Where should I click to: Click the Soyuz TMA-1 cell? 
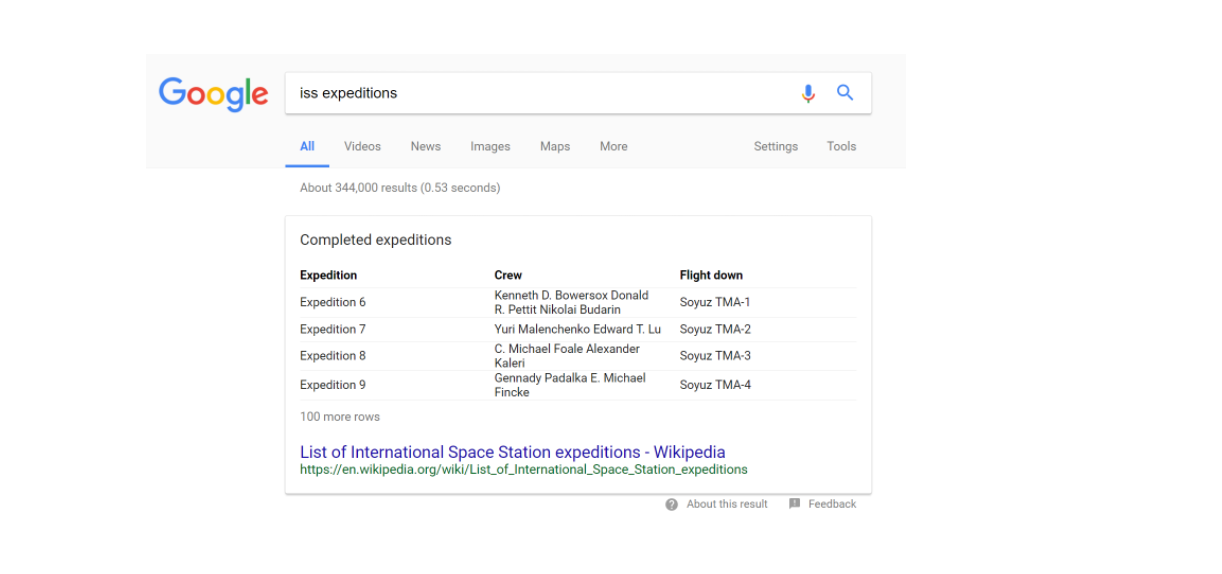coord(715,302)
